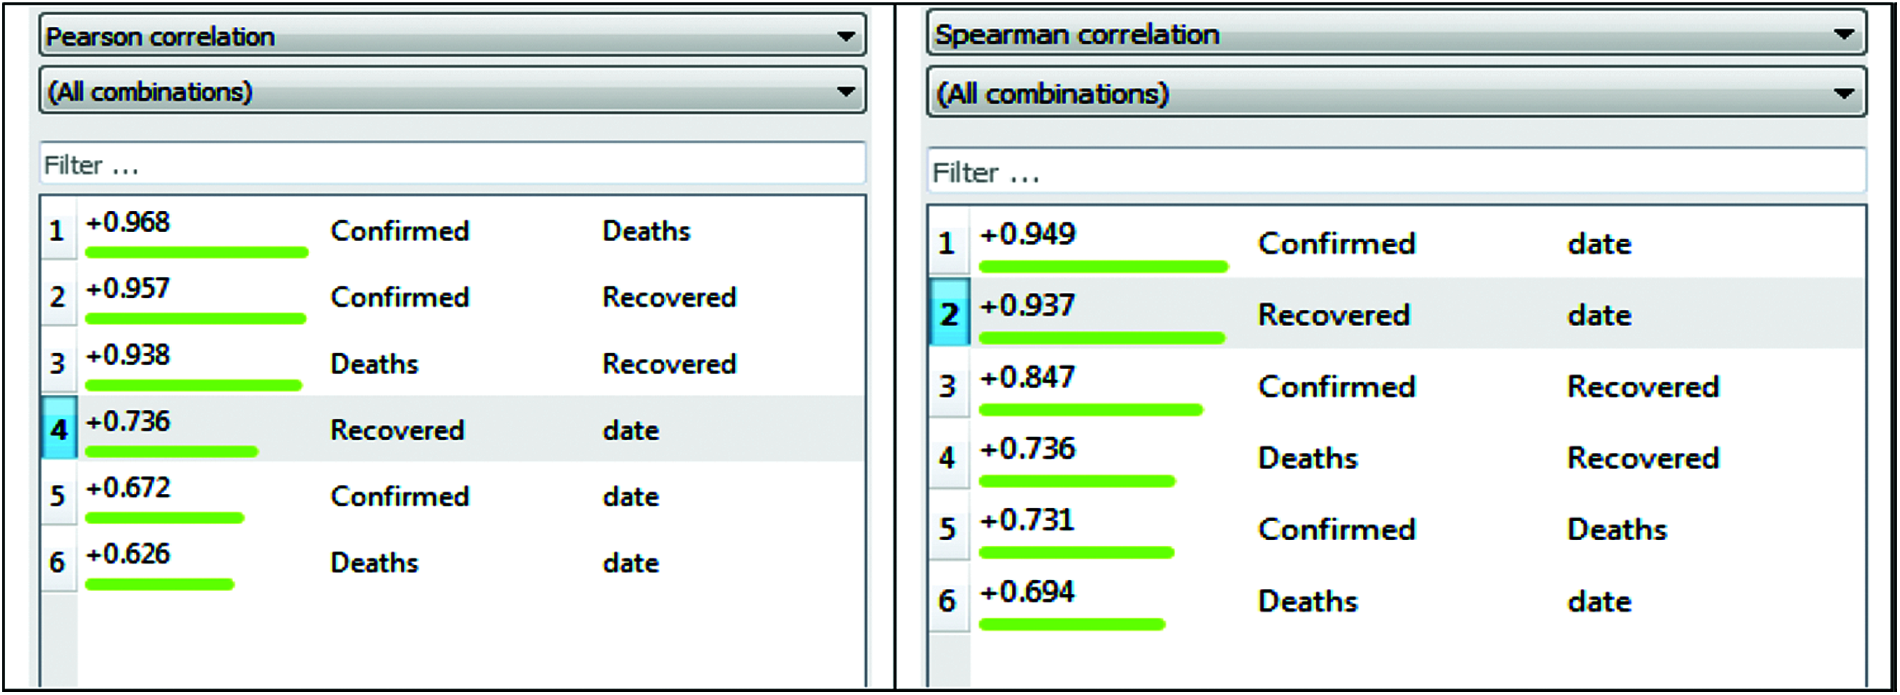Expand left (All combinations) dropdown
Image resolution: width=1900 pixels, height=695 pixels.
tap(452, 92)
